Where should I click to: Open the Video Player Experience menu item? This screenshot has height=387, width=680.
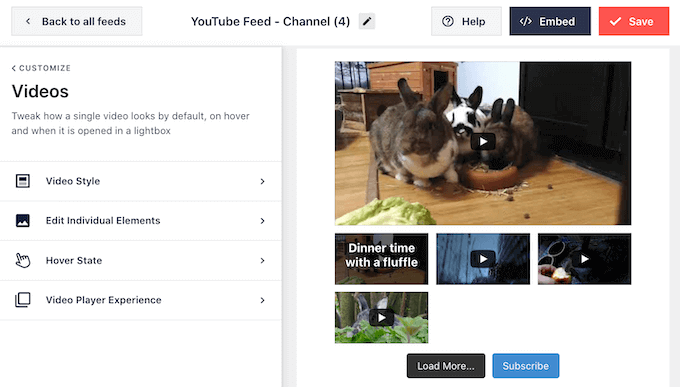pyautogui.click(x=141, y=300)
